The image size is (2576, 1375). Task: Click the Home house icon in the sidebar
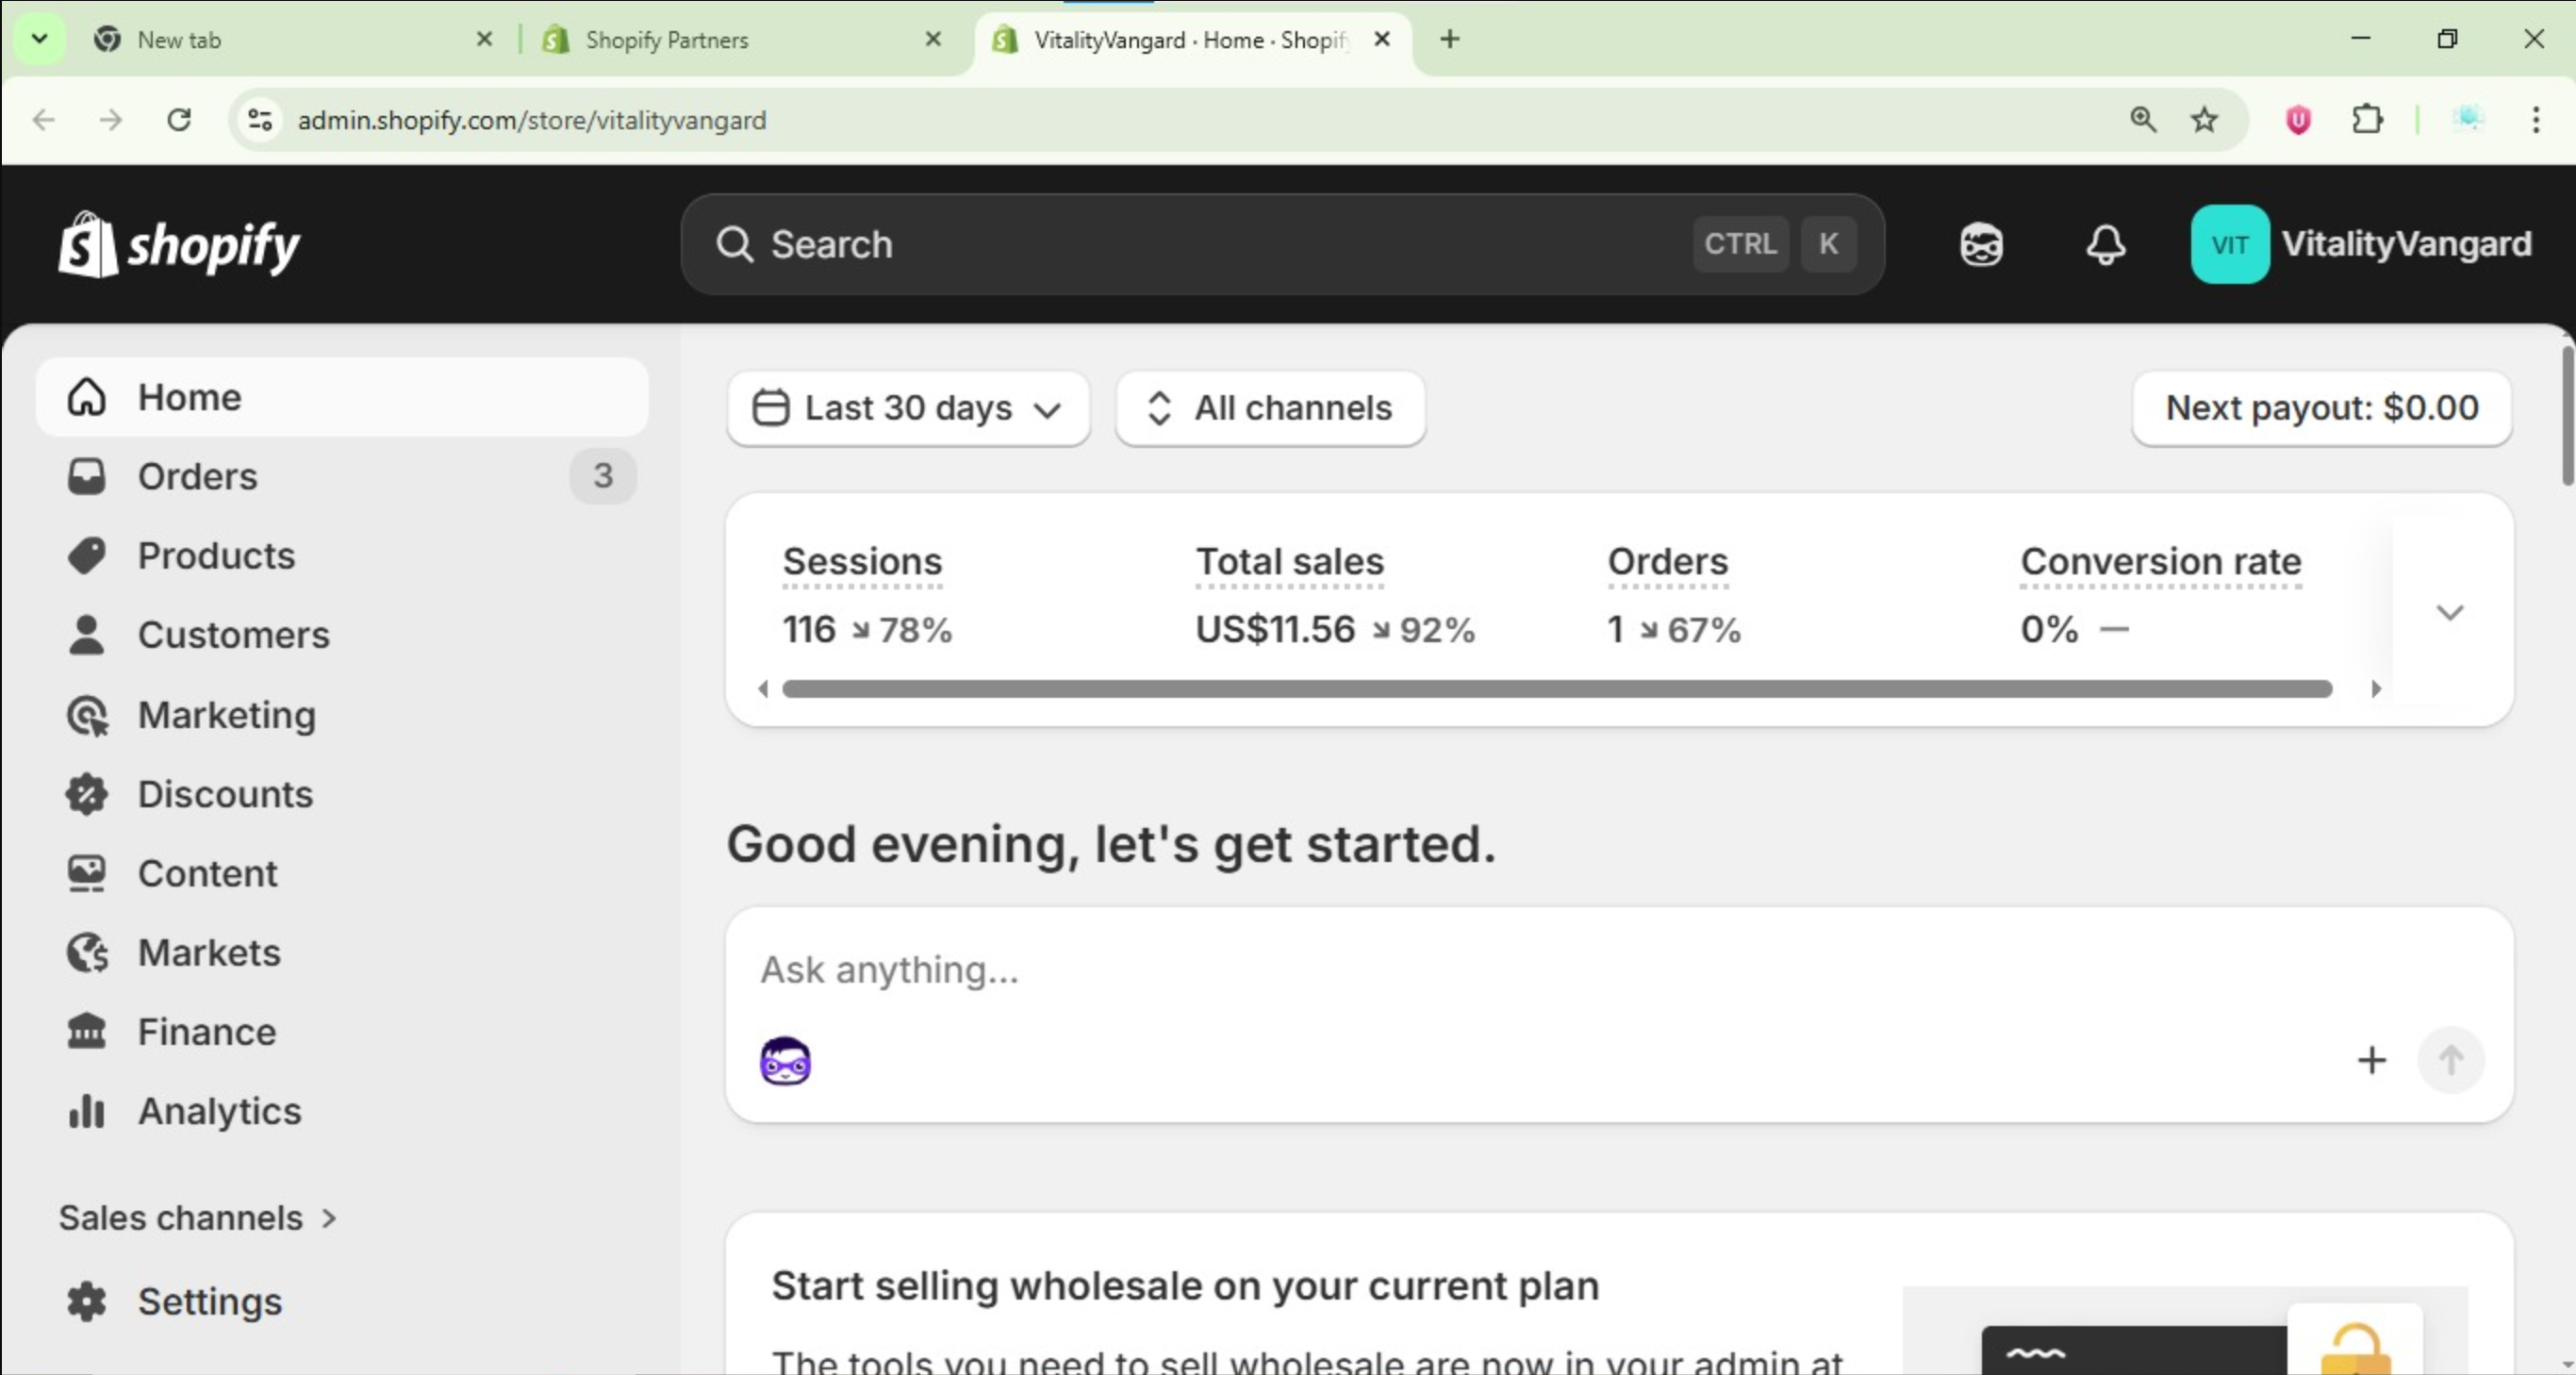87,397
